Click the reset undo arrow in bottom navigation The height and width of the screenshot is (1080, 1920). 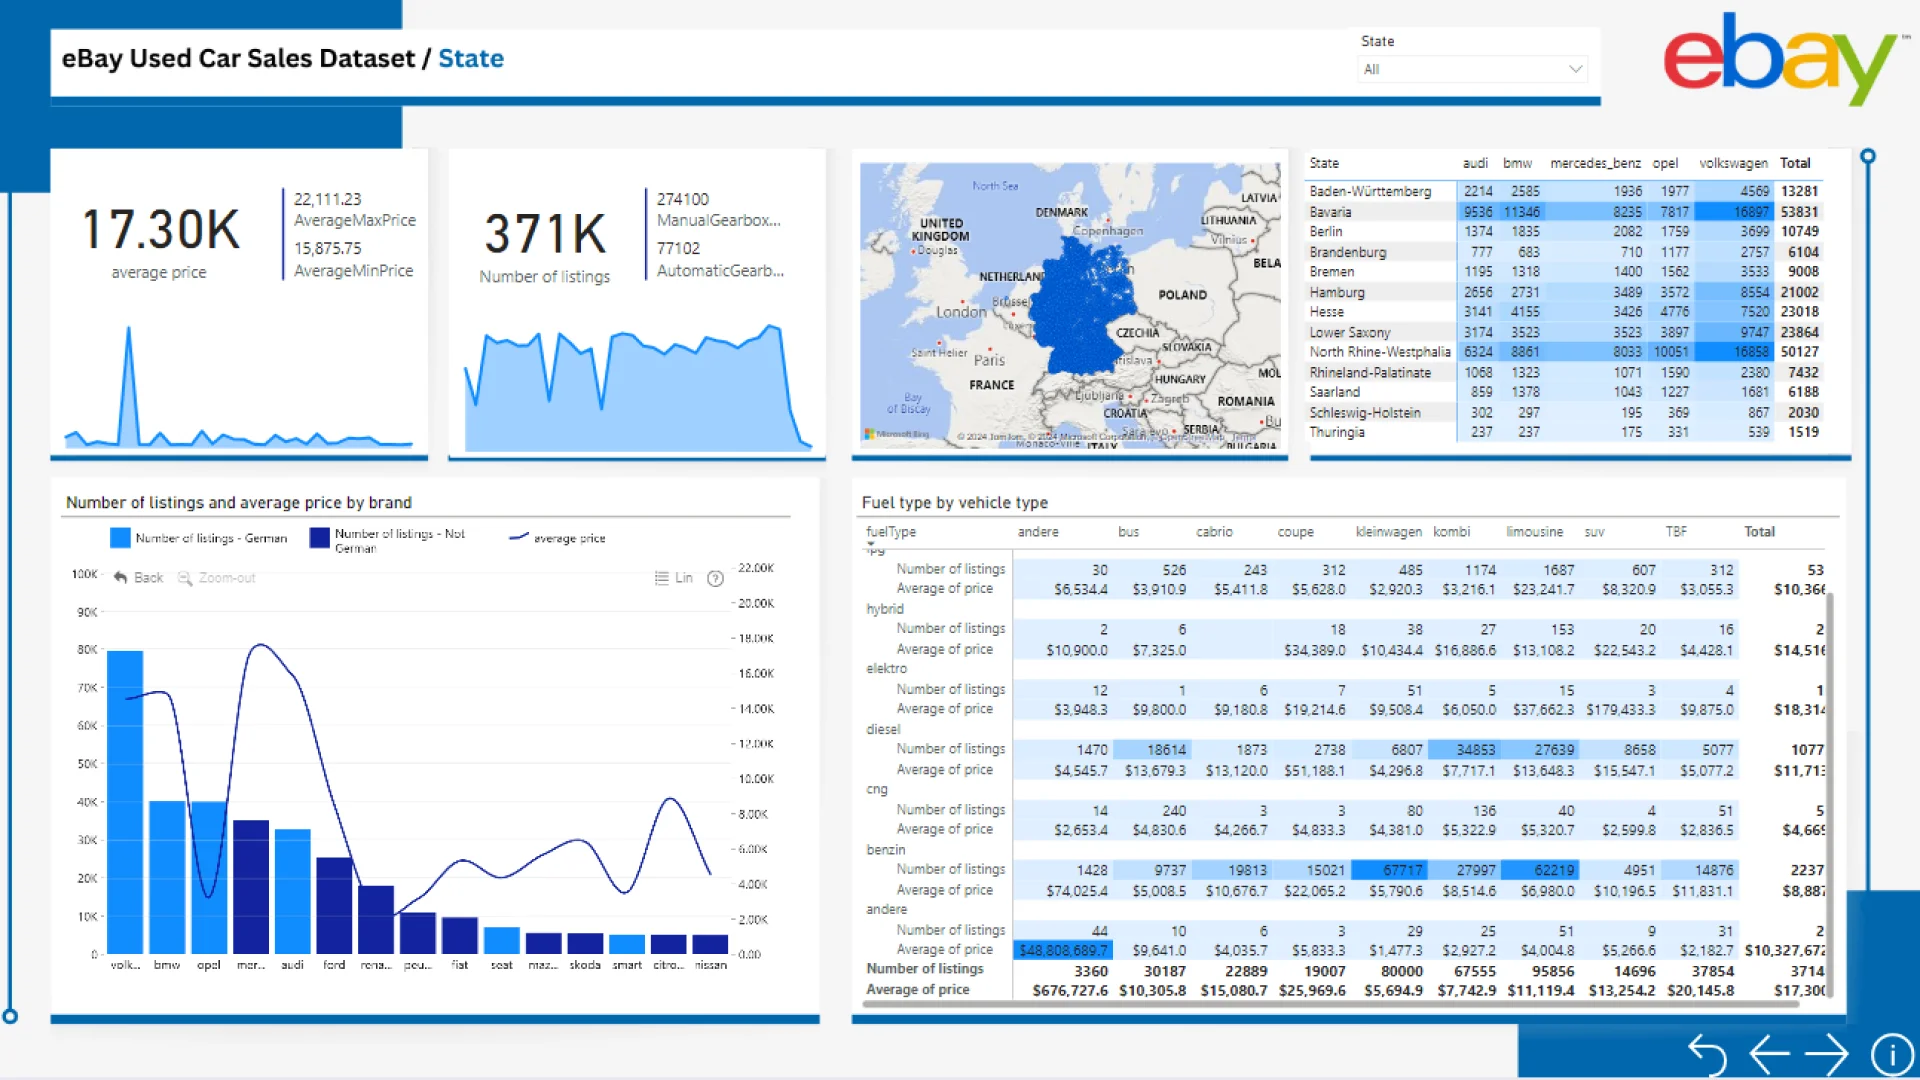click(1707, 1054)
